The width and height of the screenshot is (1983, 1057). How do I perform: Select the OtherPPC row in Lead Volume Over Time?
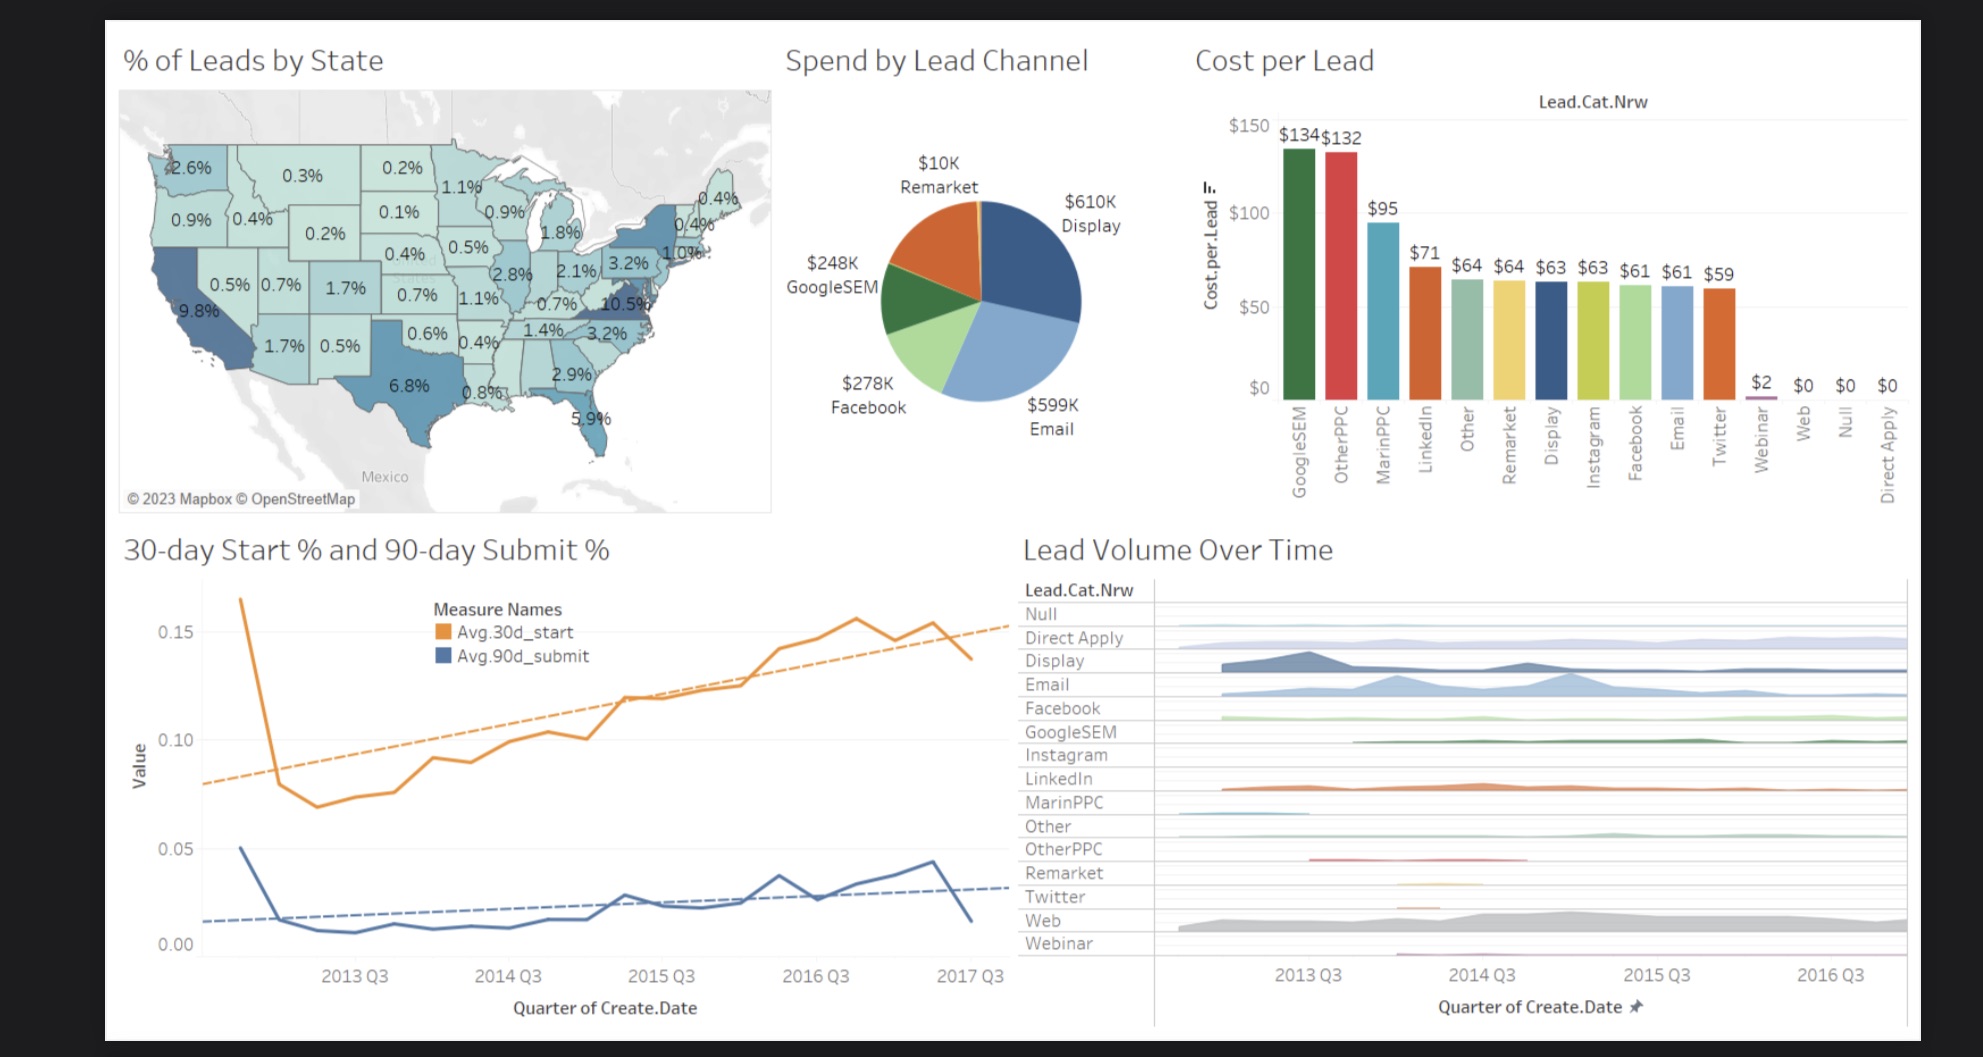1463,850
